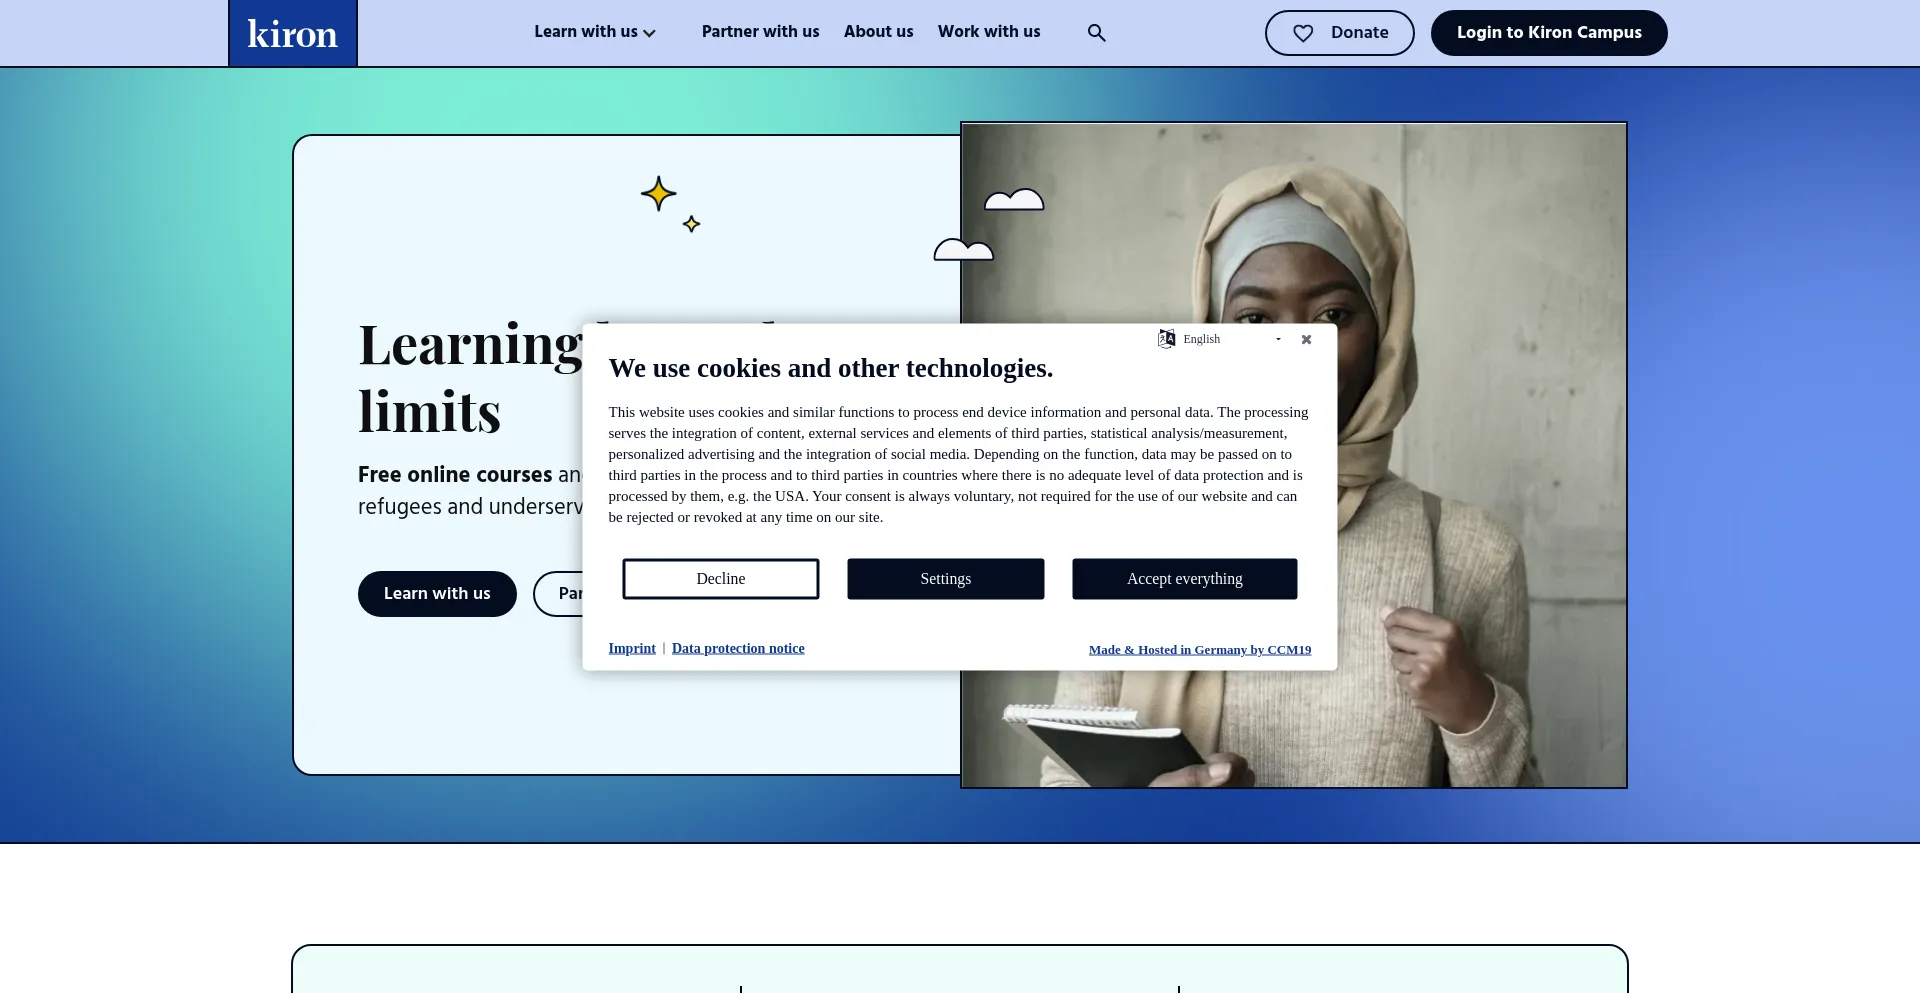The image size is (1920, 993).
Task: Expand the Learn with us navigation menu
Action: (594, 32)
